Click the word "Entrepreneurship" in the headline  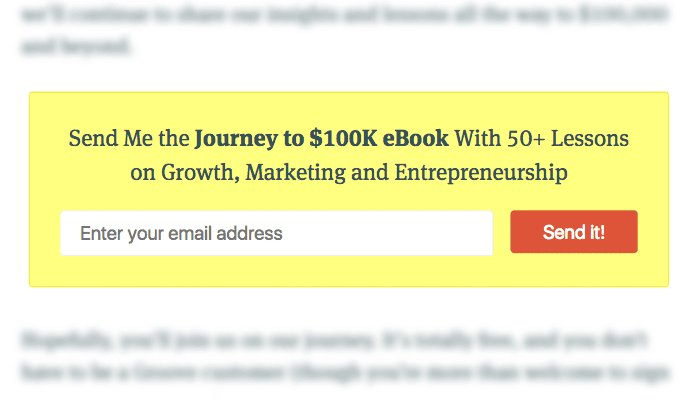click(481, 172)
